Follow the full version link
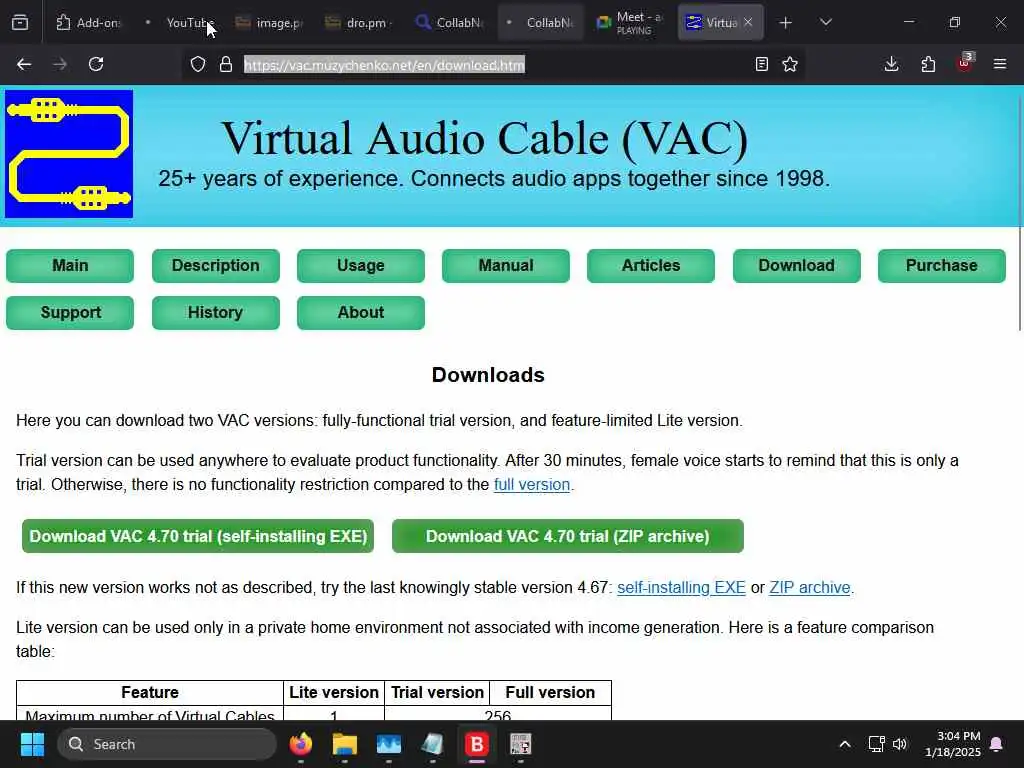 pyautogui.click(x=532, y=485)
